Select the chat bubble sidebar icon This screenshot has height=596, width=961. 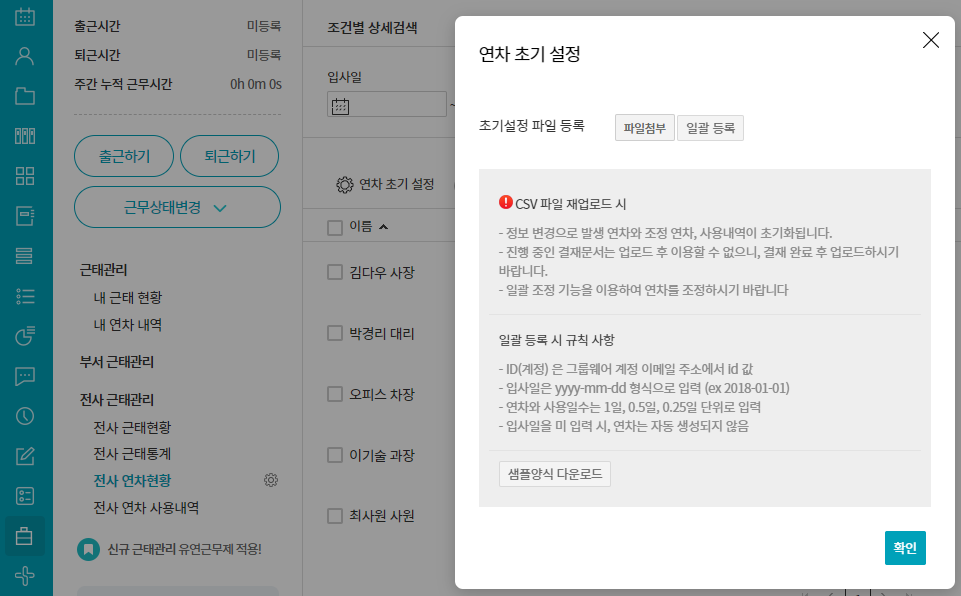pyautogui.click(x=25, y=376)
